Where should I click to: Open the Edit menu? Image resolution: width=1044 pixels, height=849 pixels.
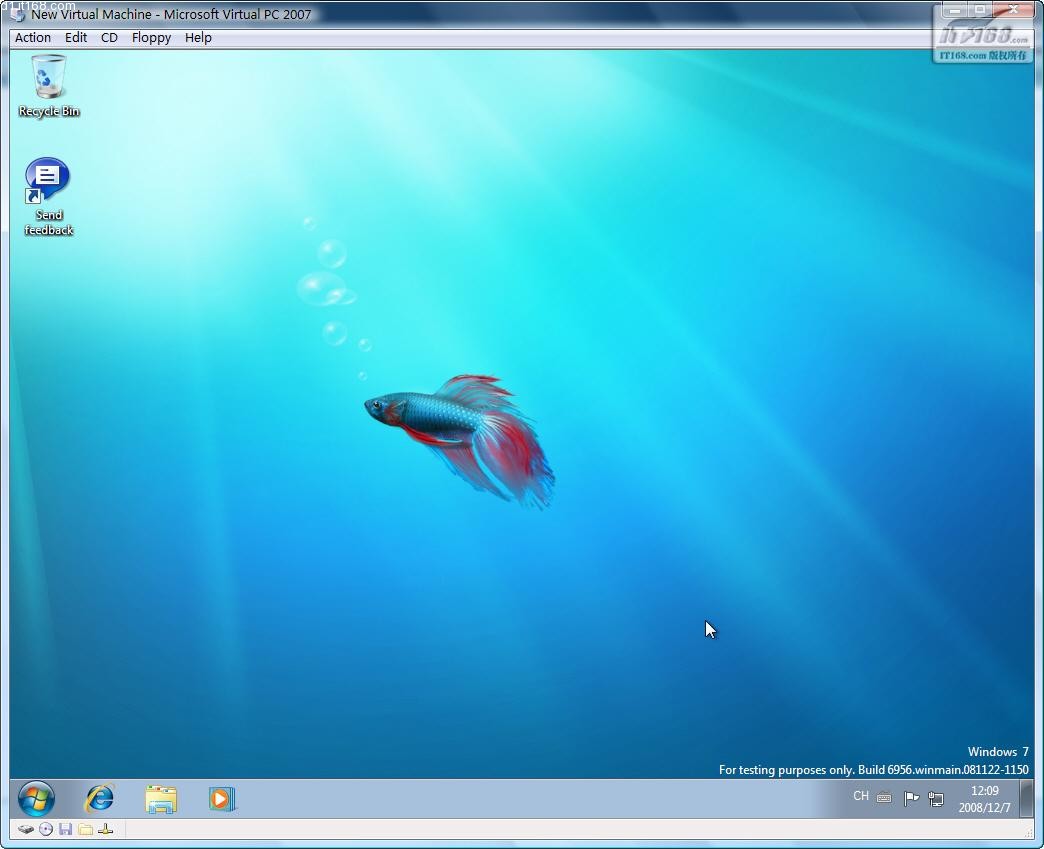(76, 38)
